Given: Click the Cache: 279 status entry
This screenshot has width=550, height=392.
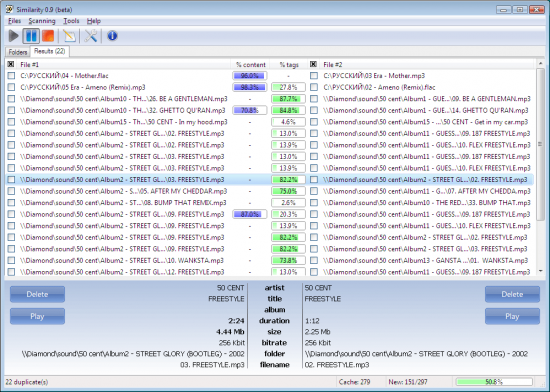Looking at the screenshot, I should pyautogui.click(x=354, y=382).
